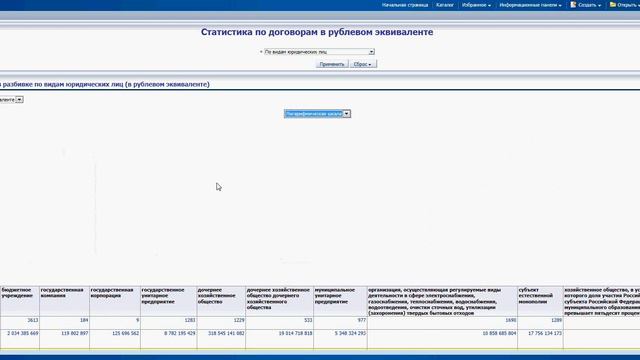Select count cell with value 9
Image resolution: width=640 pixels, height=360 pixels.
[138, 320]
